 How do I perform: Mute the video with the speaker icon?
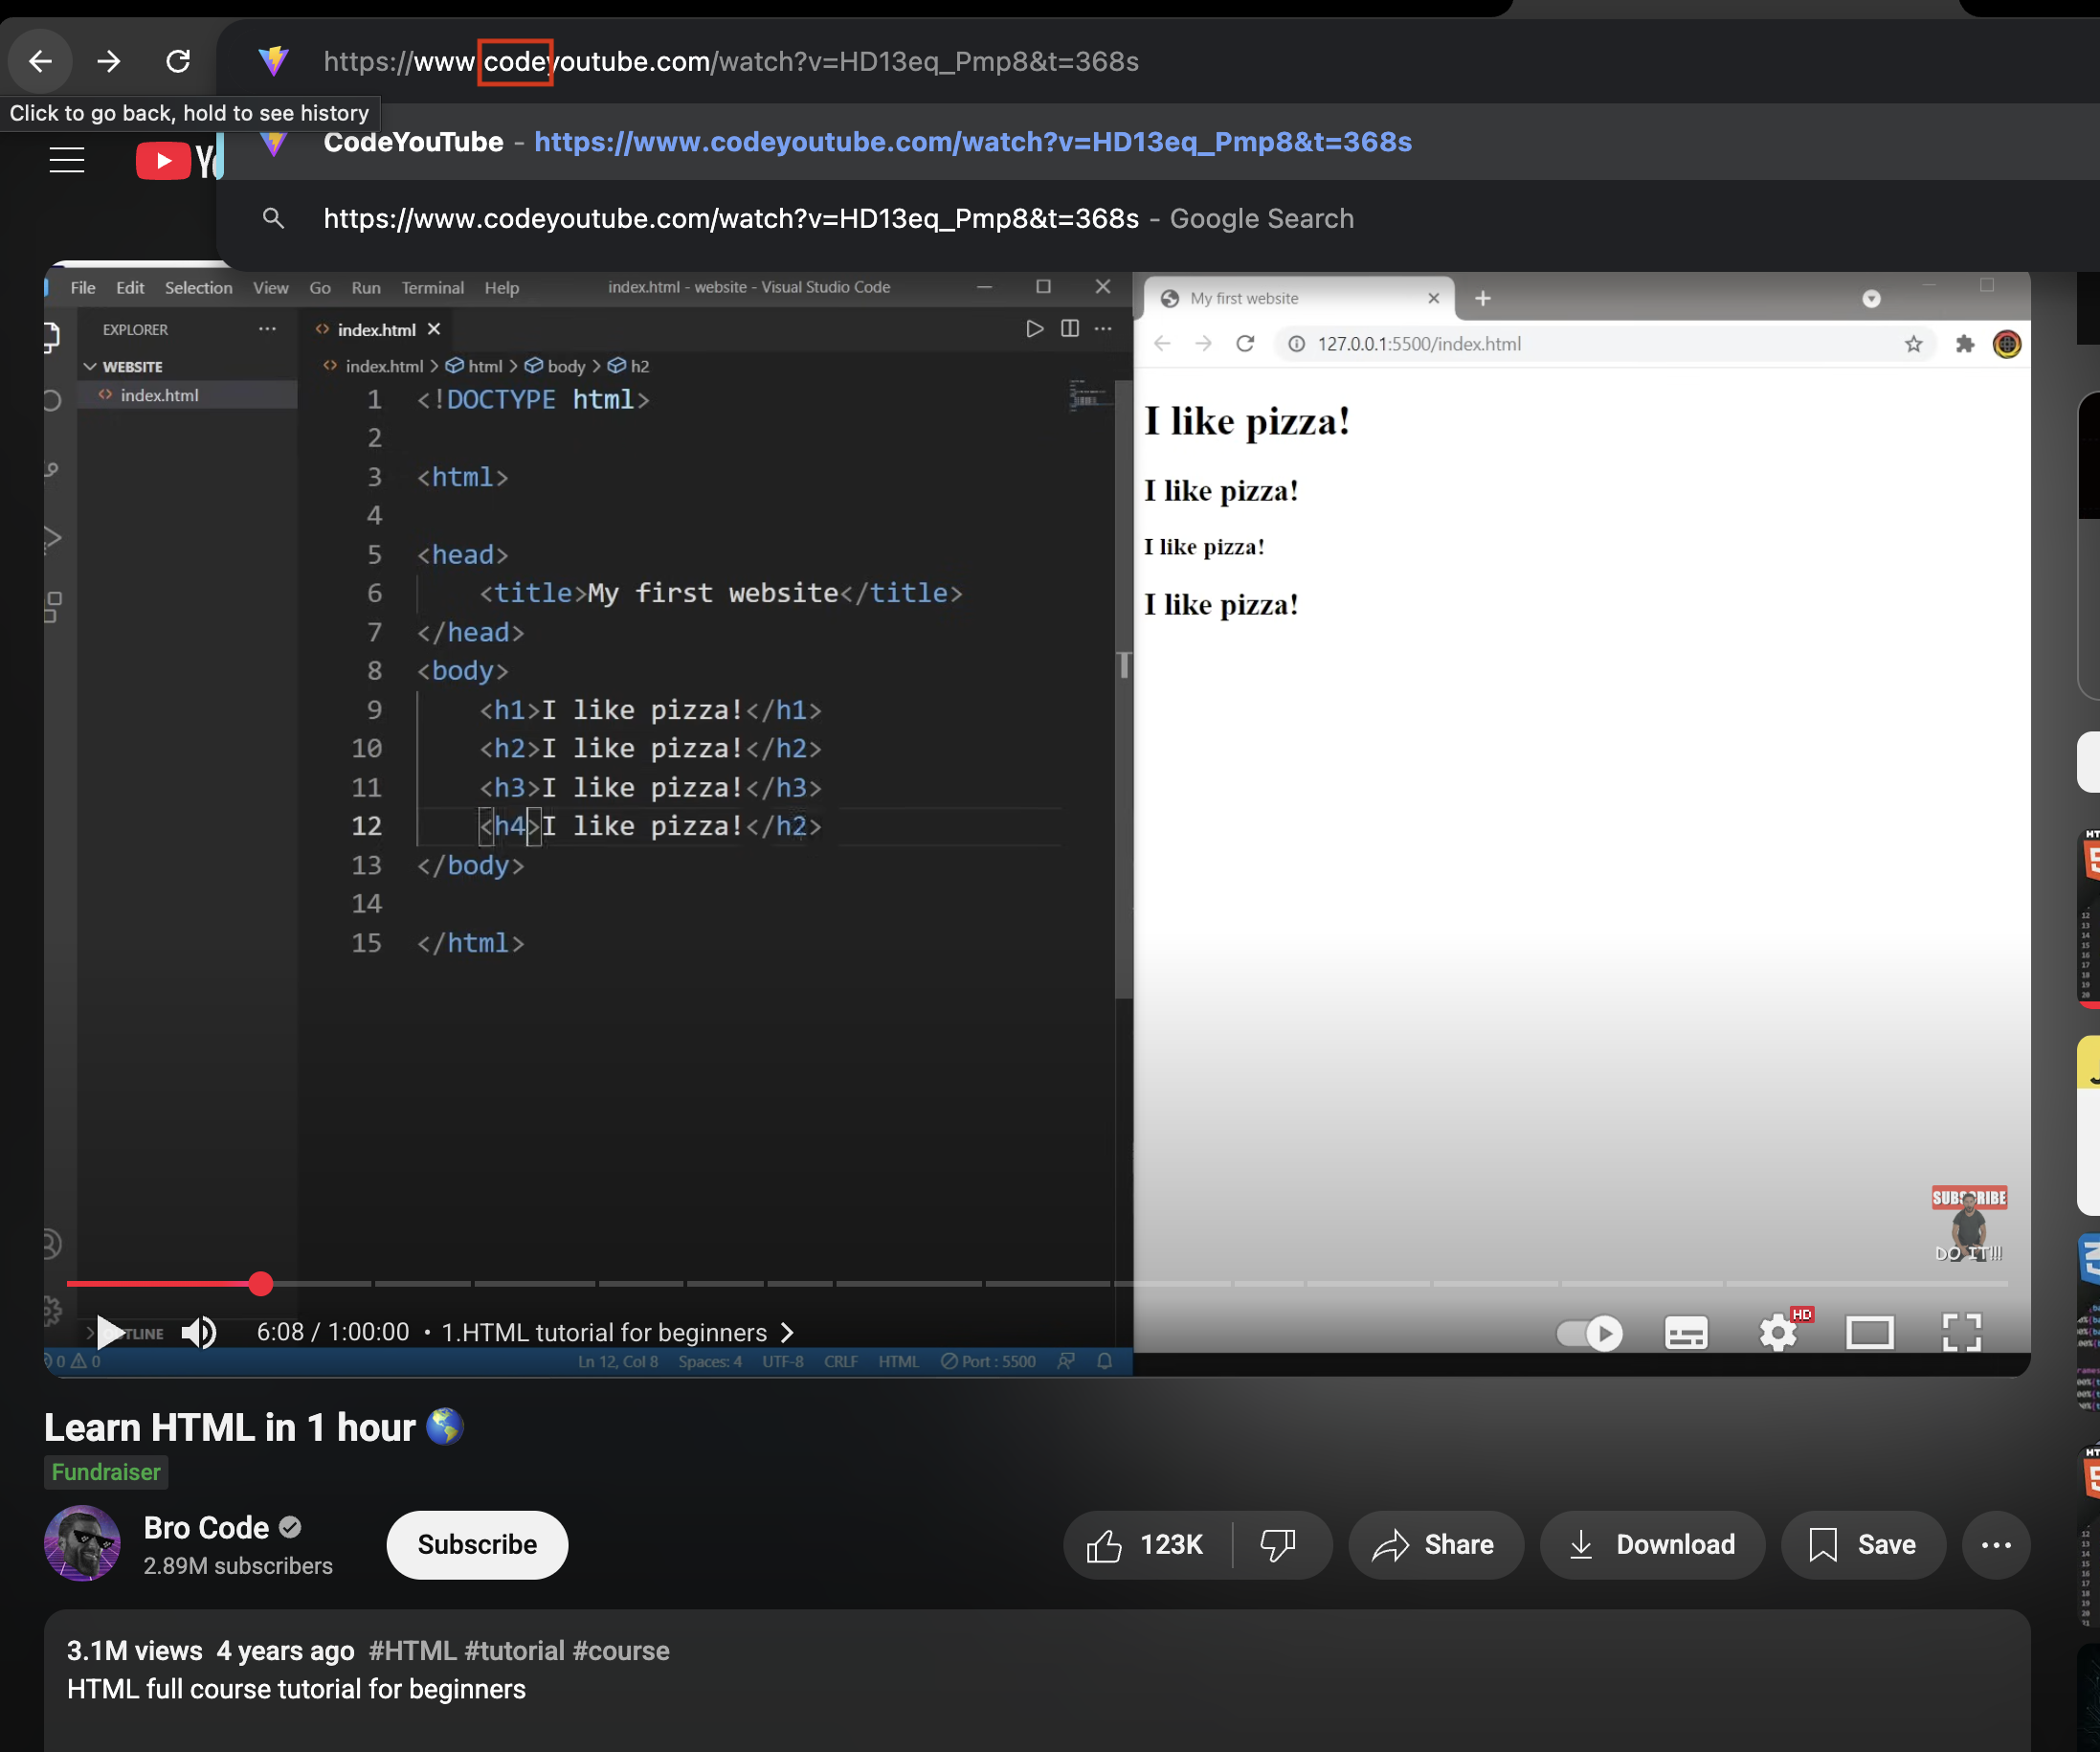coord(199,1332)
